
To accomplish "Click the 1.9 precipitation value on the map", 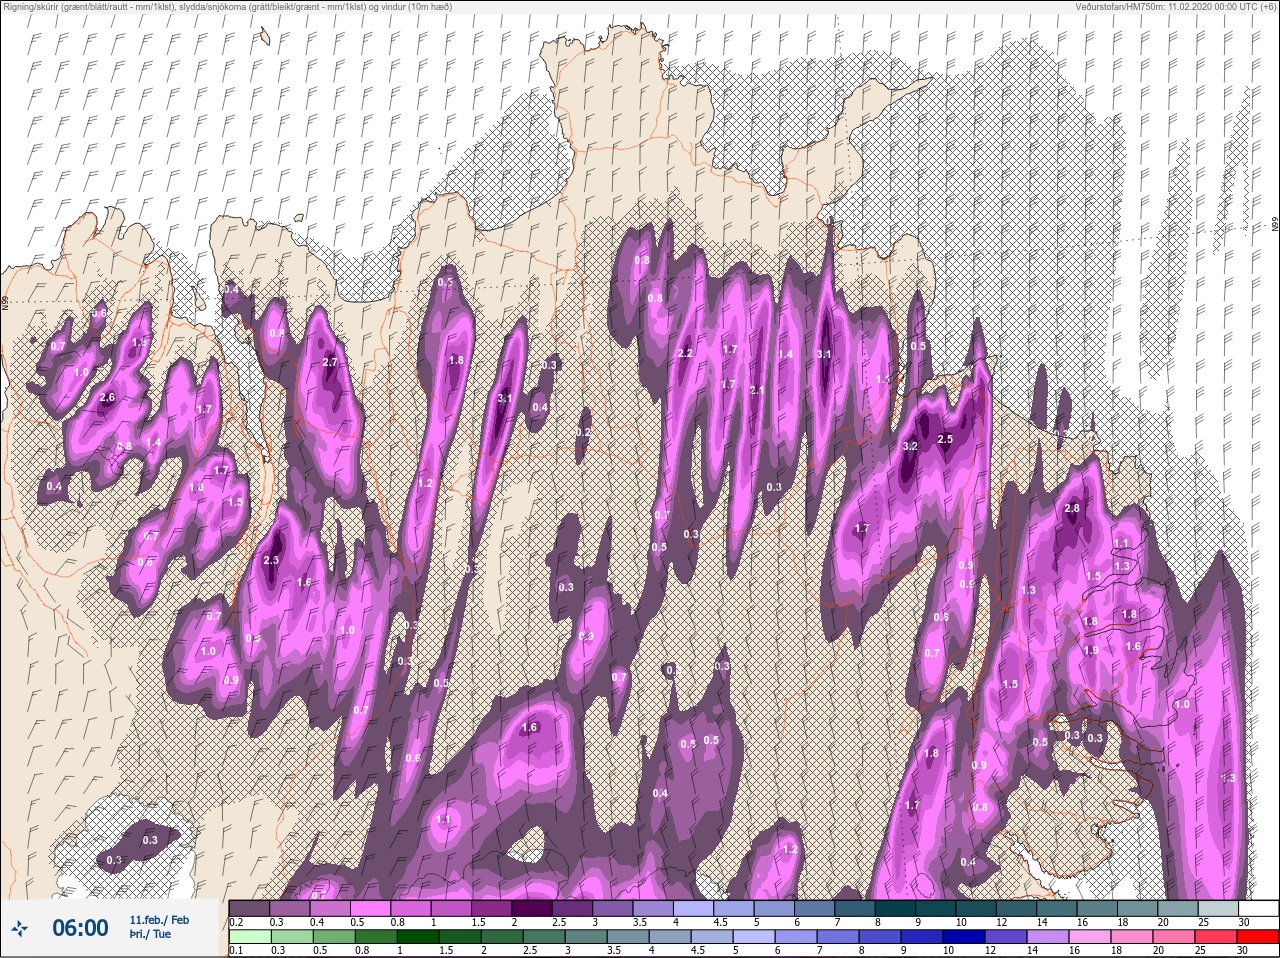I will 1091,650.
